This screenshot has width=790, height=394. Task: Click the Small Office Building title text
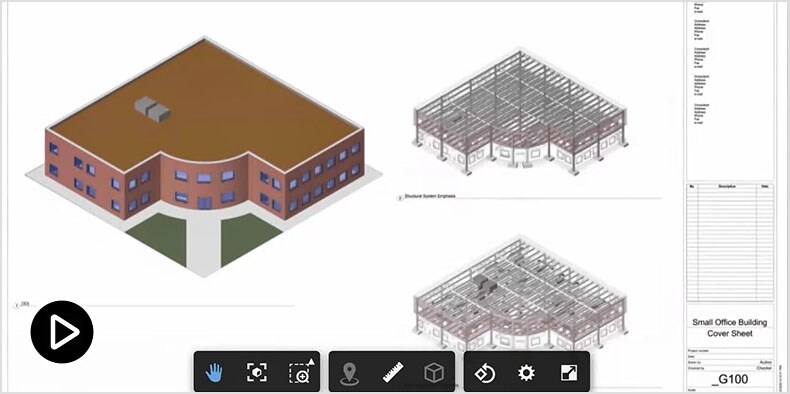click(730, 322)
